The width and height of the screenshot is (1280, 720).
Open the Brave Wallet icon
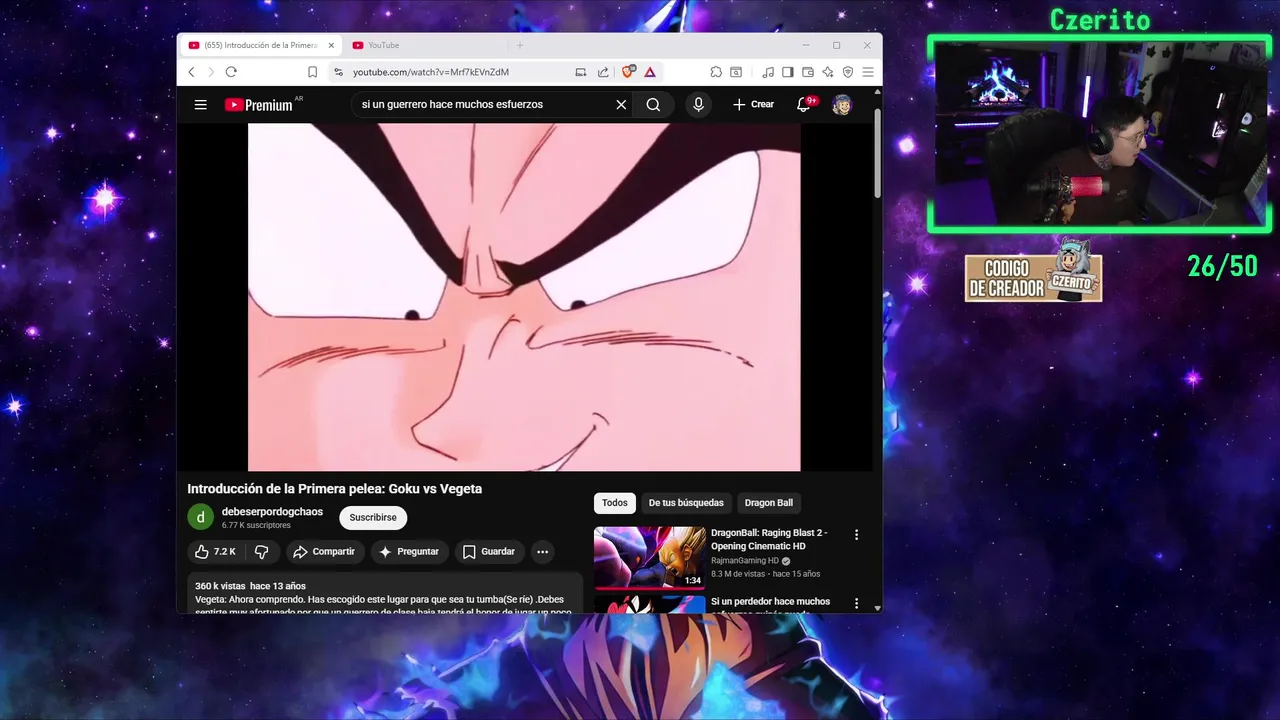click(808, 72)
